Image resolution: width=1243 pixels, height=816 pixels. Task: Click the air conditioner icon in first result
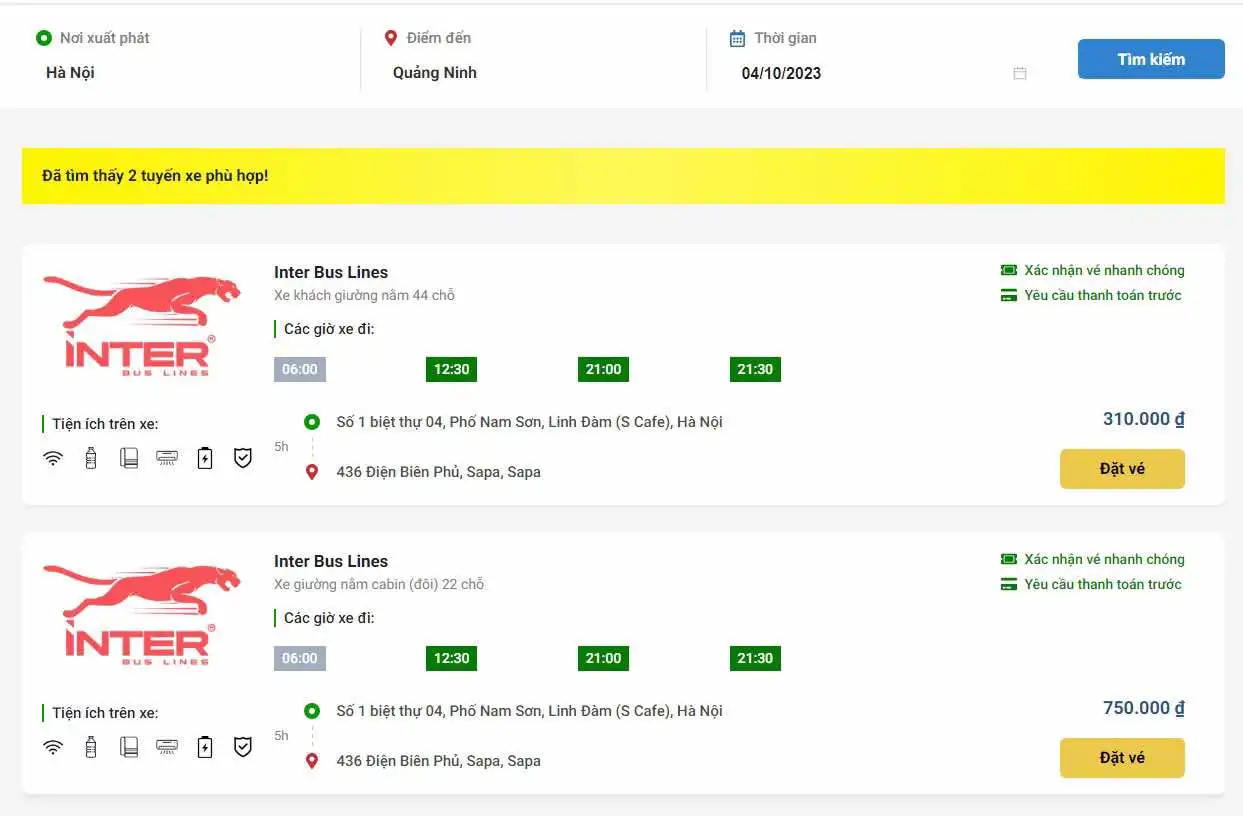(167, 459)
